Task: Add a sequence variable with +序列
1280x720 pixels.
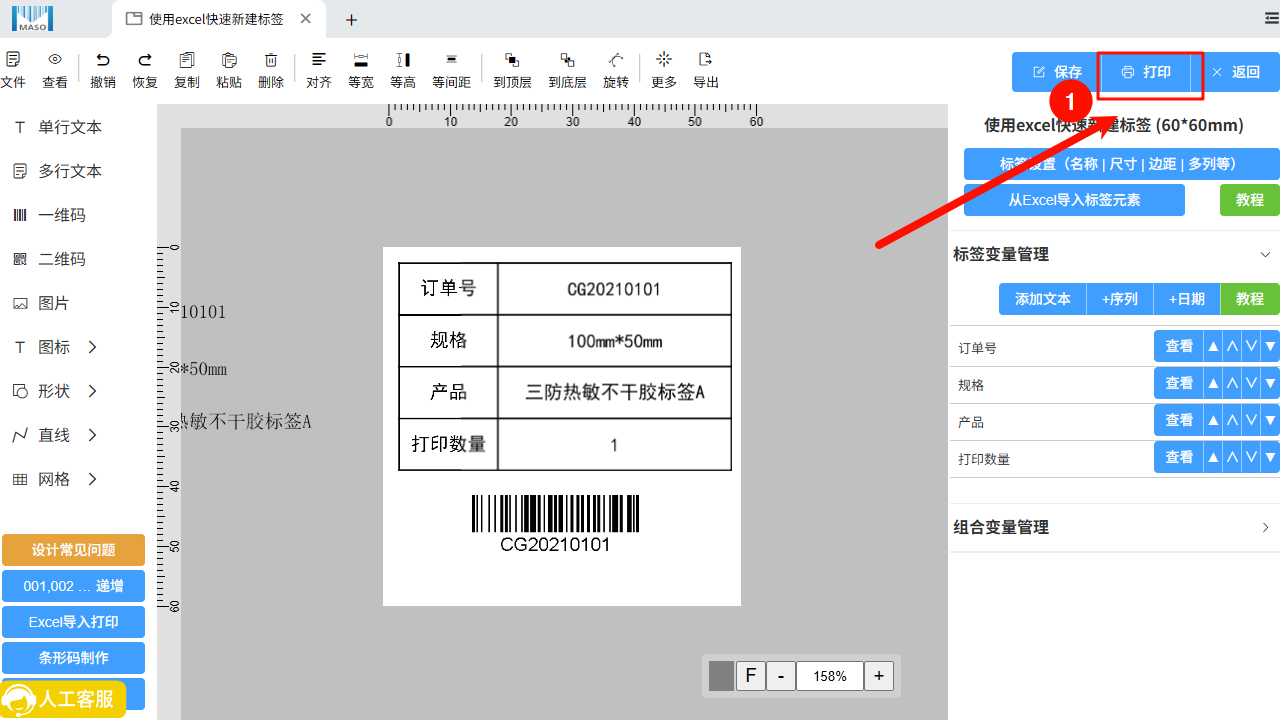Action: point(1120,299)
